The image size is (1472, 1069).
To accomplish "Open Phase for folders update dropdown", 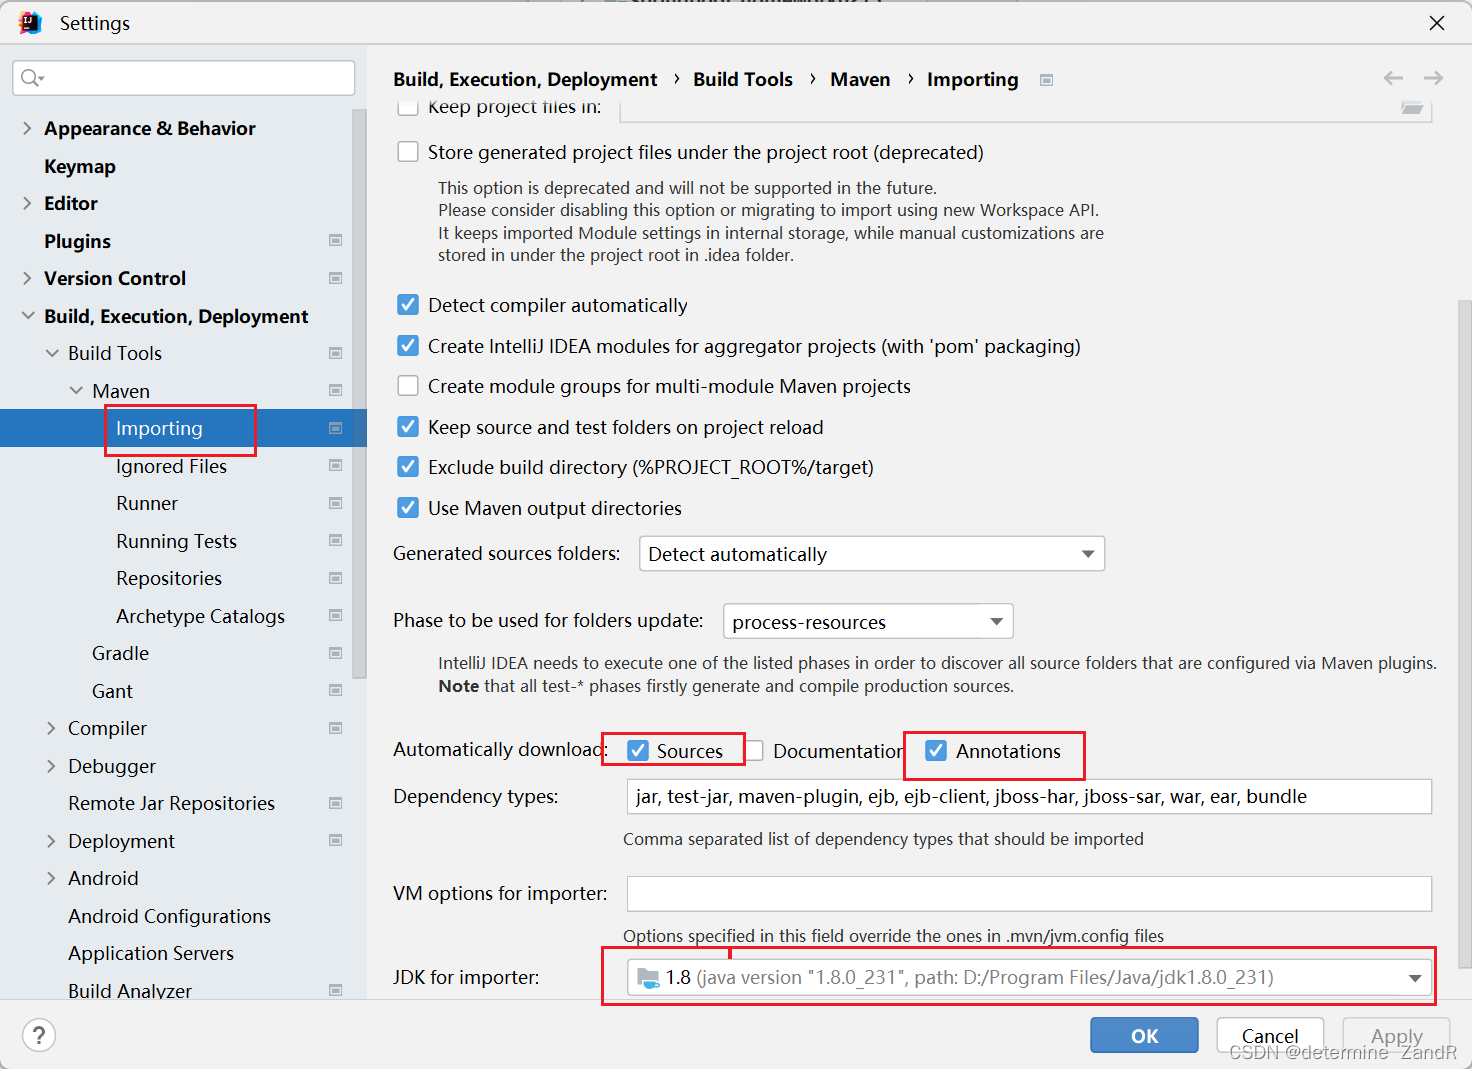I will tap(868, 621).
